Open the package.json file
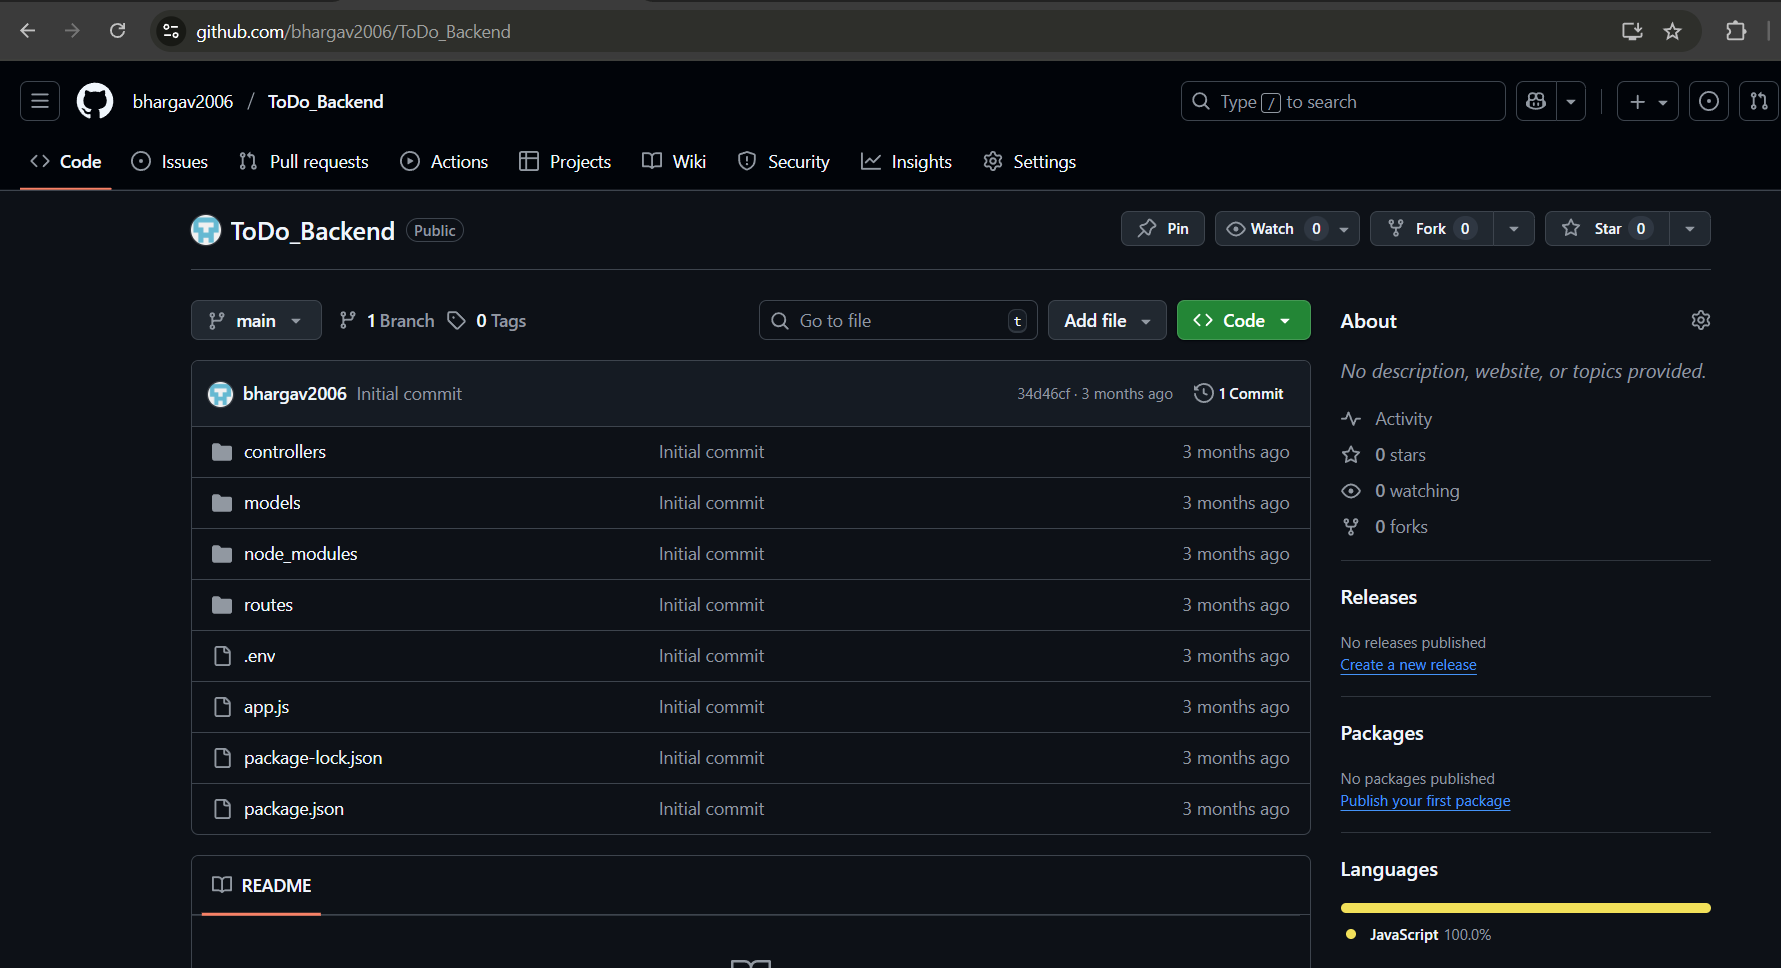The height and width of the screenshot is (968, 1781). click(294, 809)
